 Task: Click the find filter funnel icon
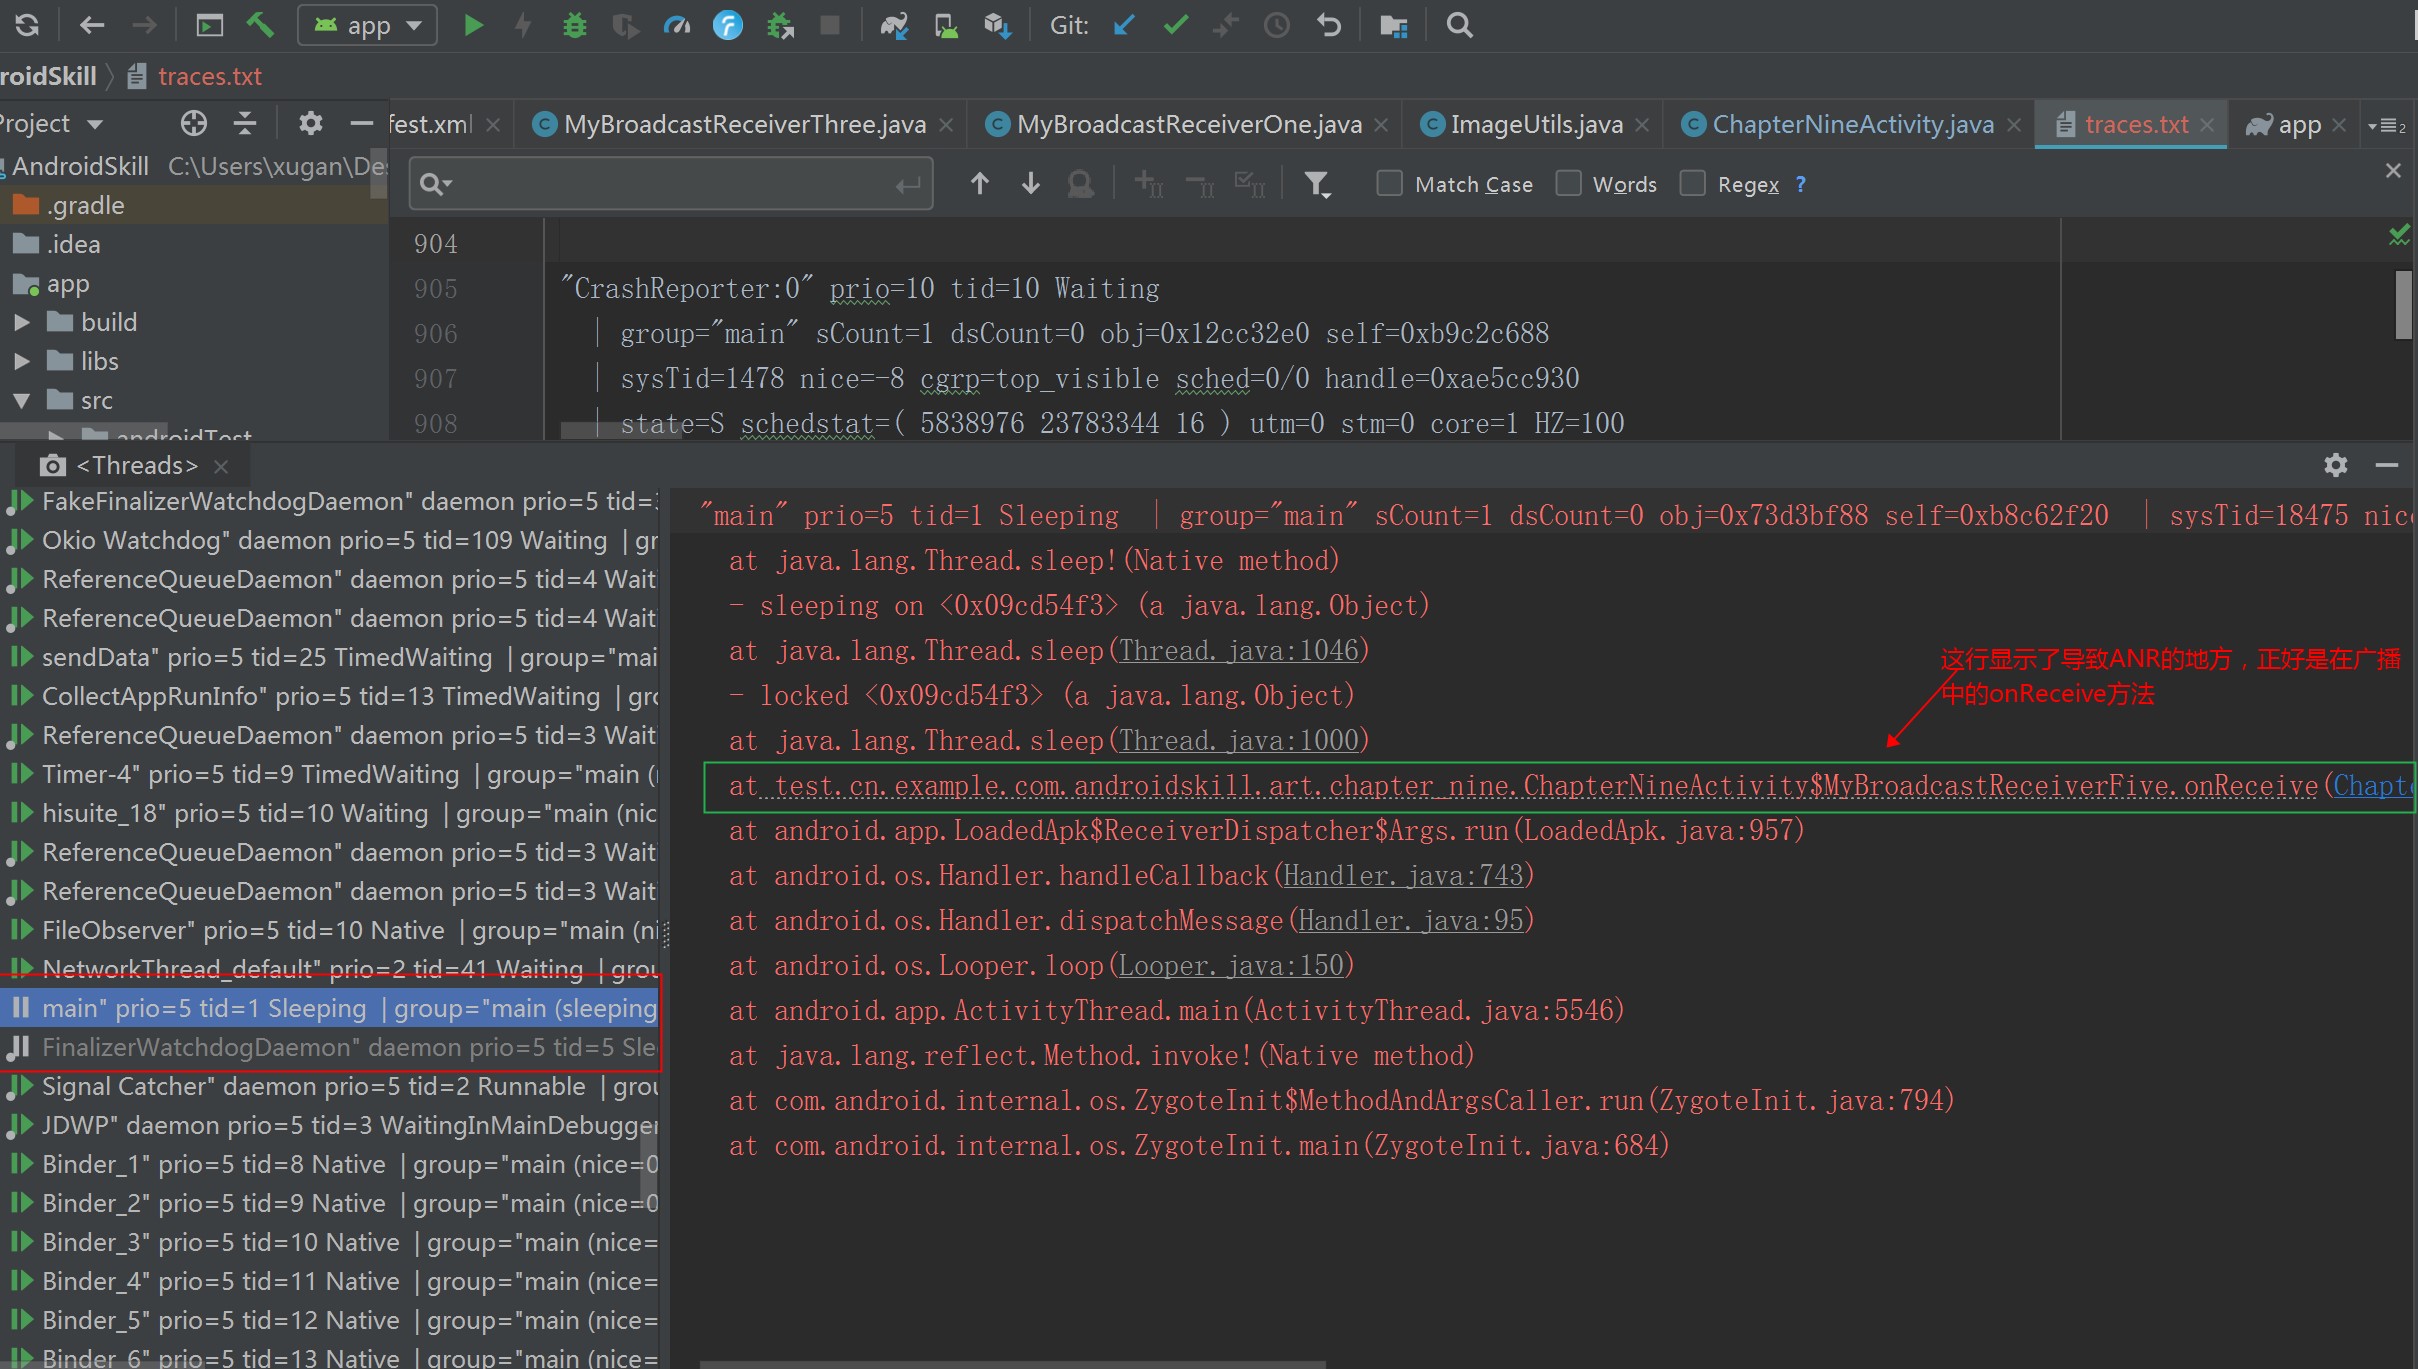point(1317,184)
